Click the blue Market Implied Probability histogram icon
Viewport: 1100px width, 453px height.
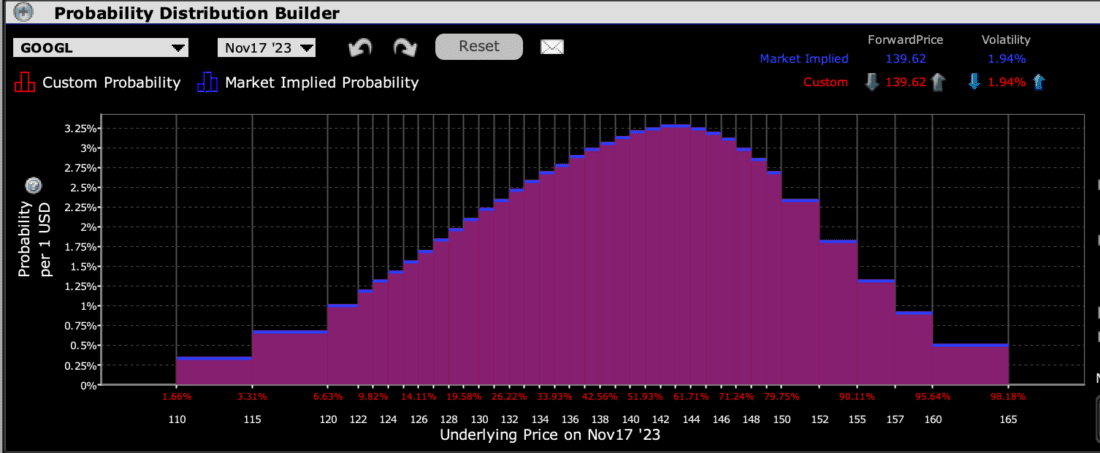(x=208, y=82)
